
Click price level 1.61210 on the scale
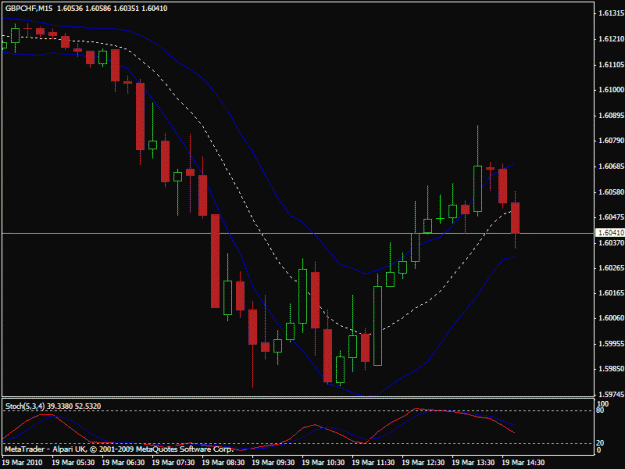click(611, 39)
